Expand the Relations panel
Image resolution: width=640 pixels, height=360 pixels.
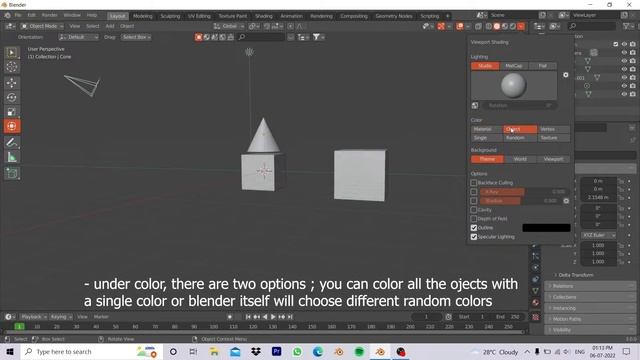click(591, 286)
